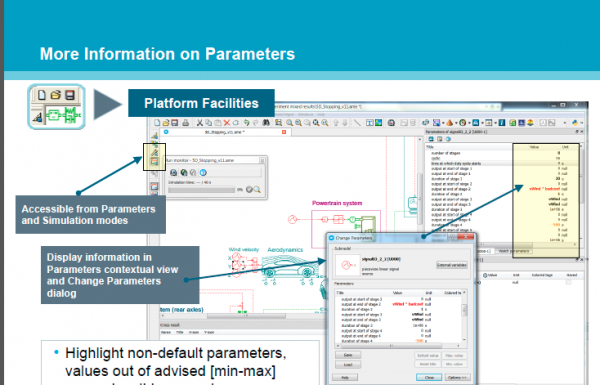Select the SD_Stopping_v11.ame document tab
Screen dimensions: 600x385
pyautogui.click(x=225, y=132)
